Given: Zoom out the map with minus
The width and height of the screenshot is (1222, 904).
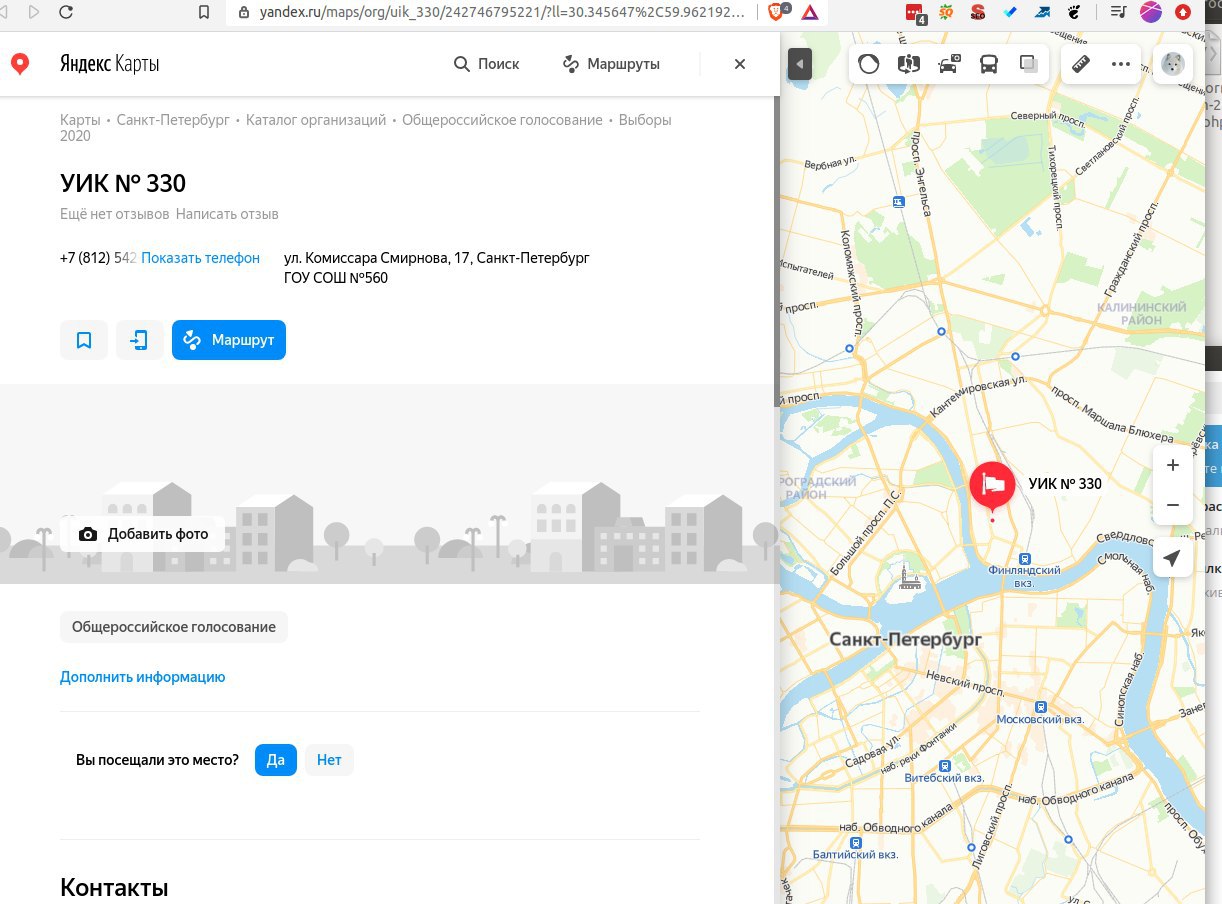Looking at the screenshot, I should point(1173,505).
